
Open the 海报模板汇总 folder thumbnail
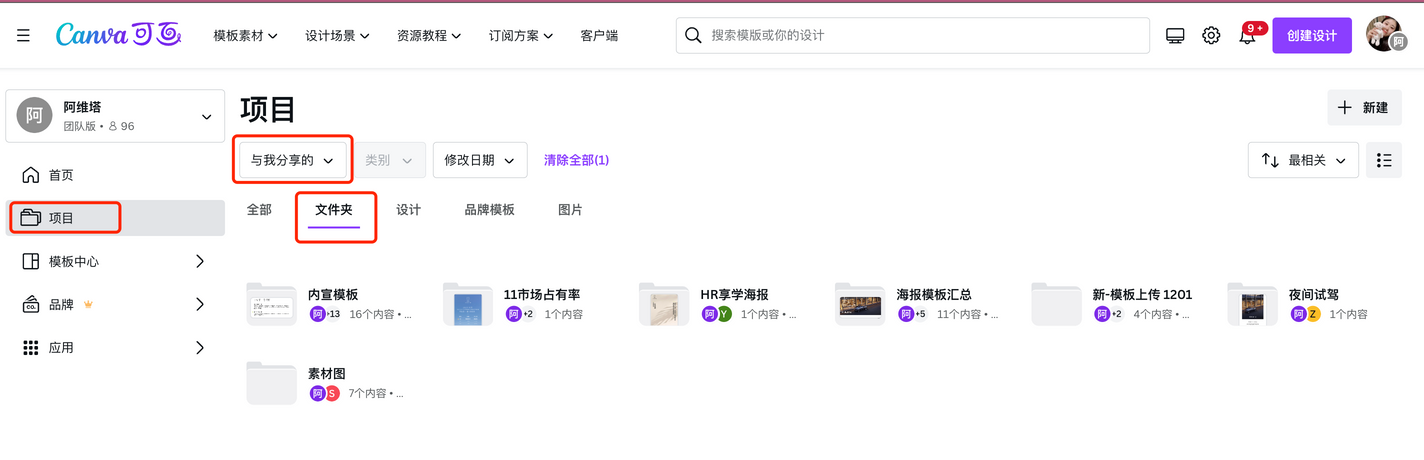pyautogui.click(x=860, y=303)
